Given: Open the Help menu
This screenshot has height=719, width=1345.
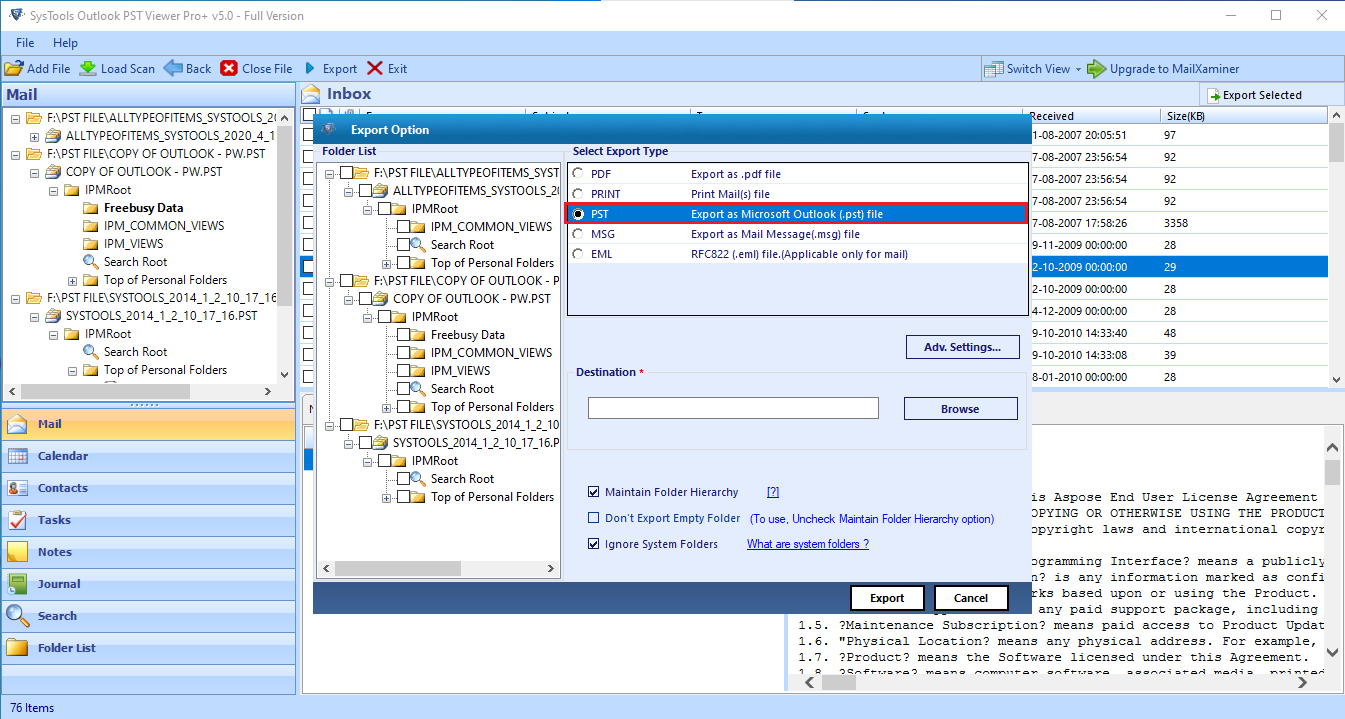Looking at the screenshot, I should click(65, 43).
